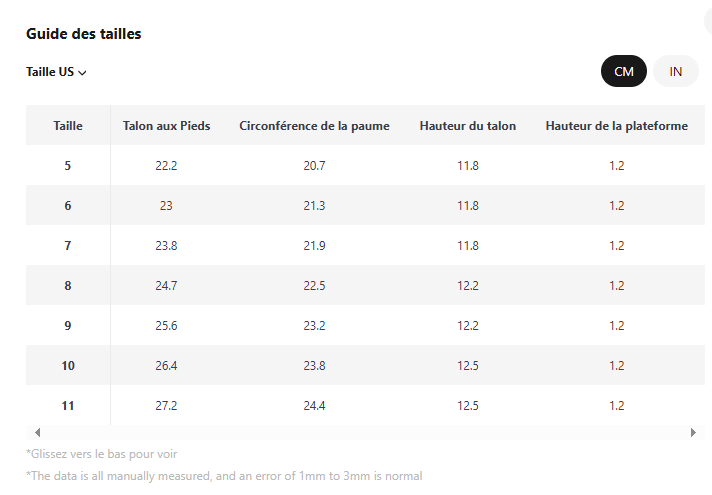Click the Guide des tailles heading
The width and height of the screenshot is (712, 495).
[x=84, y=34]
